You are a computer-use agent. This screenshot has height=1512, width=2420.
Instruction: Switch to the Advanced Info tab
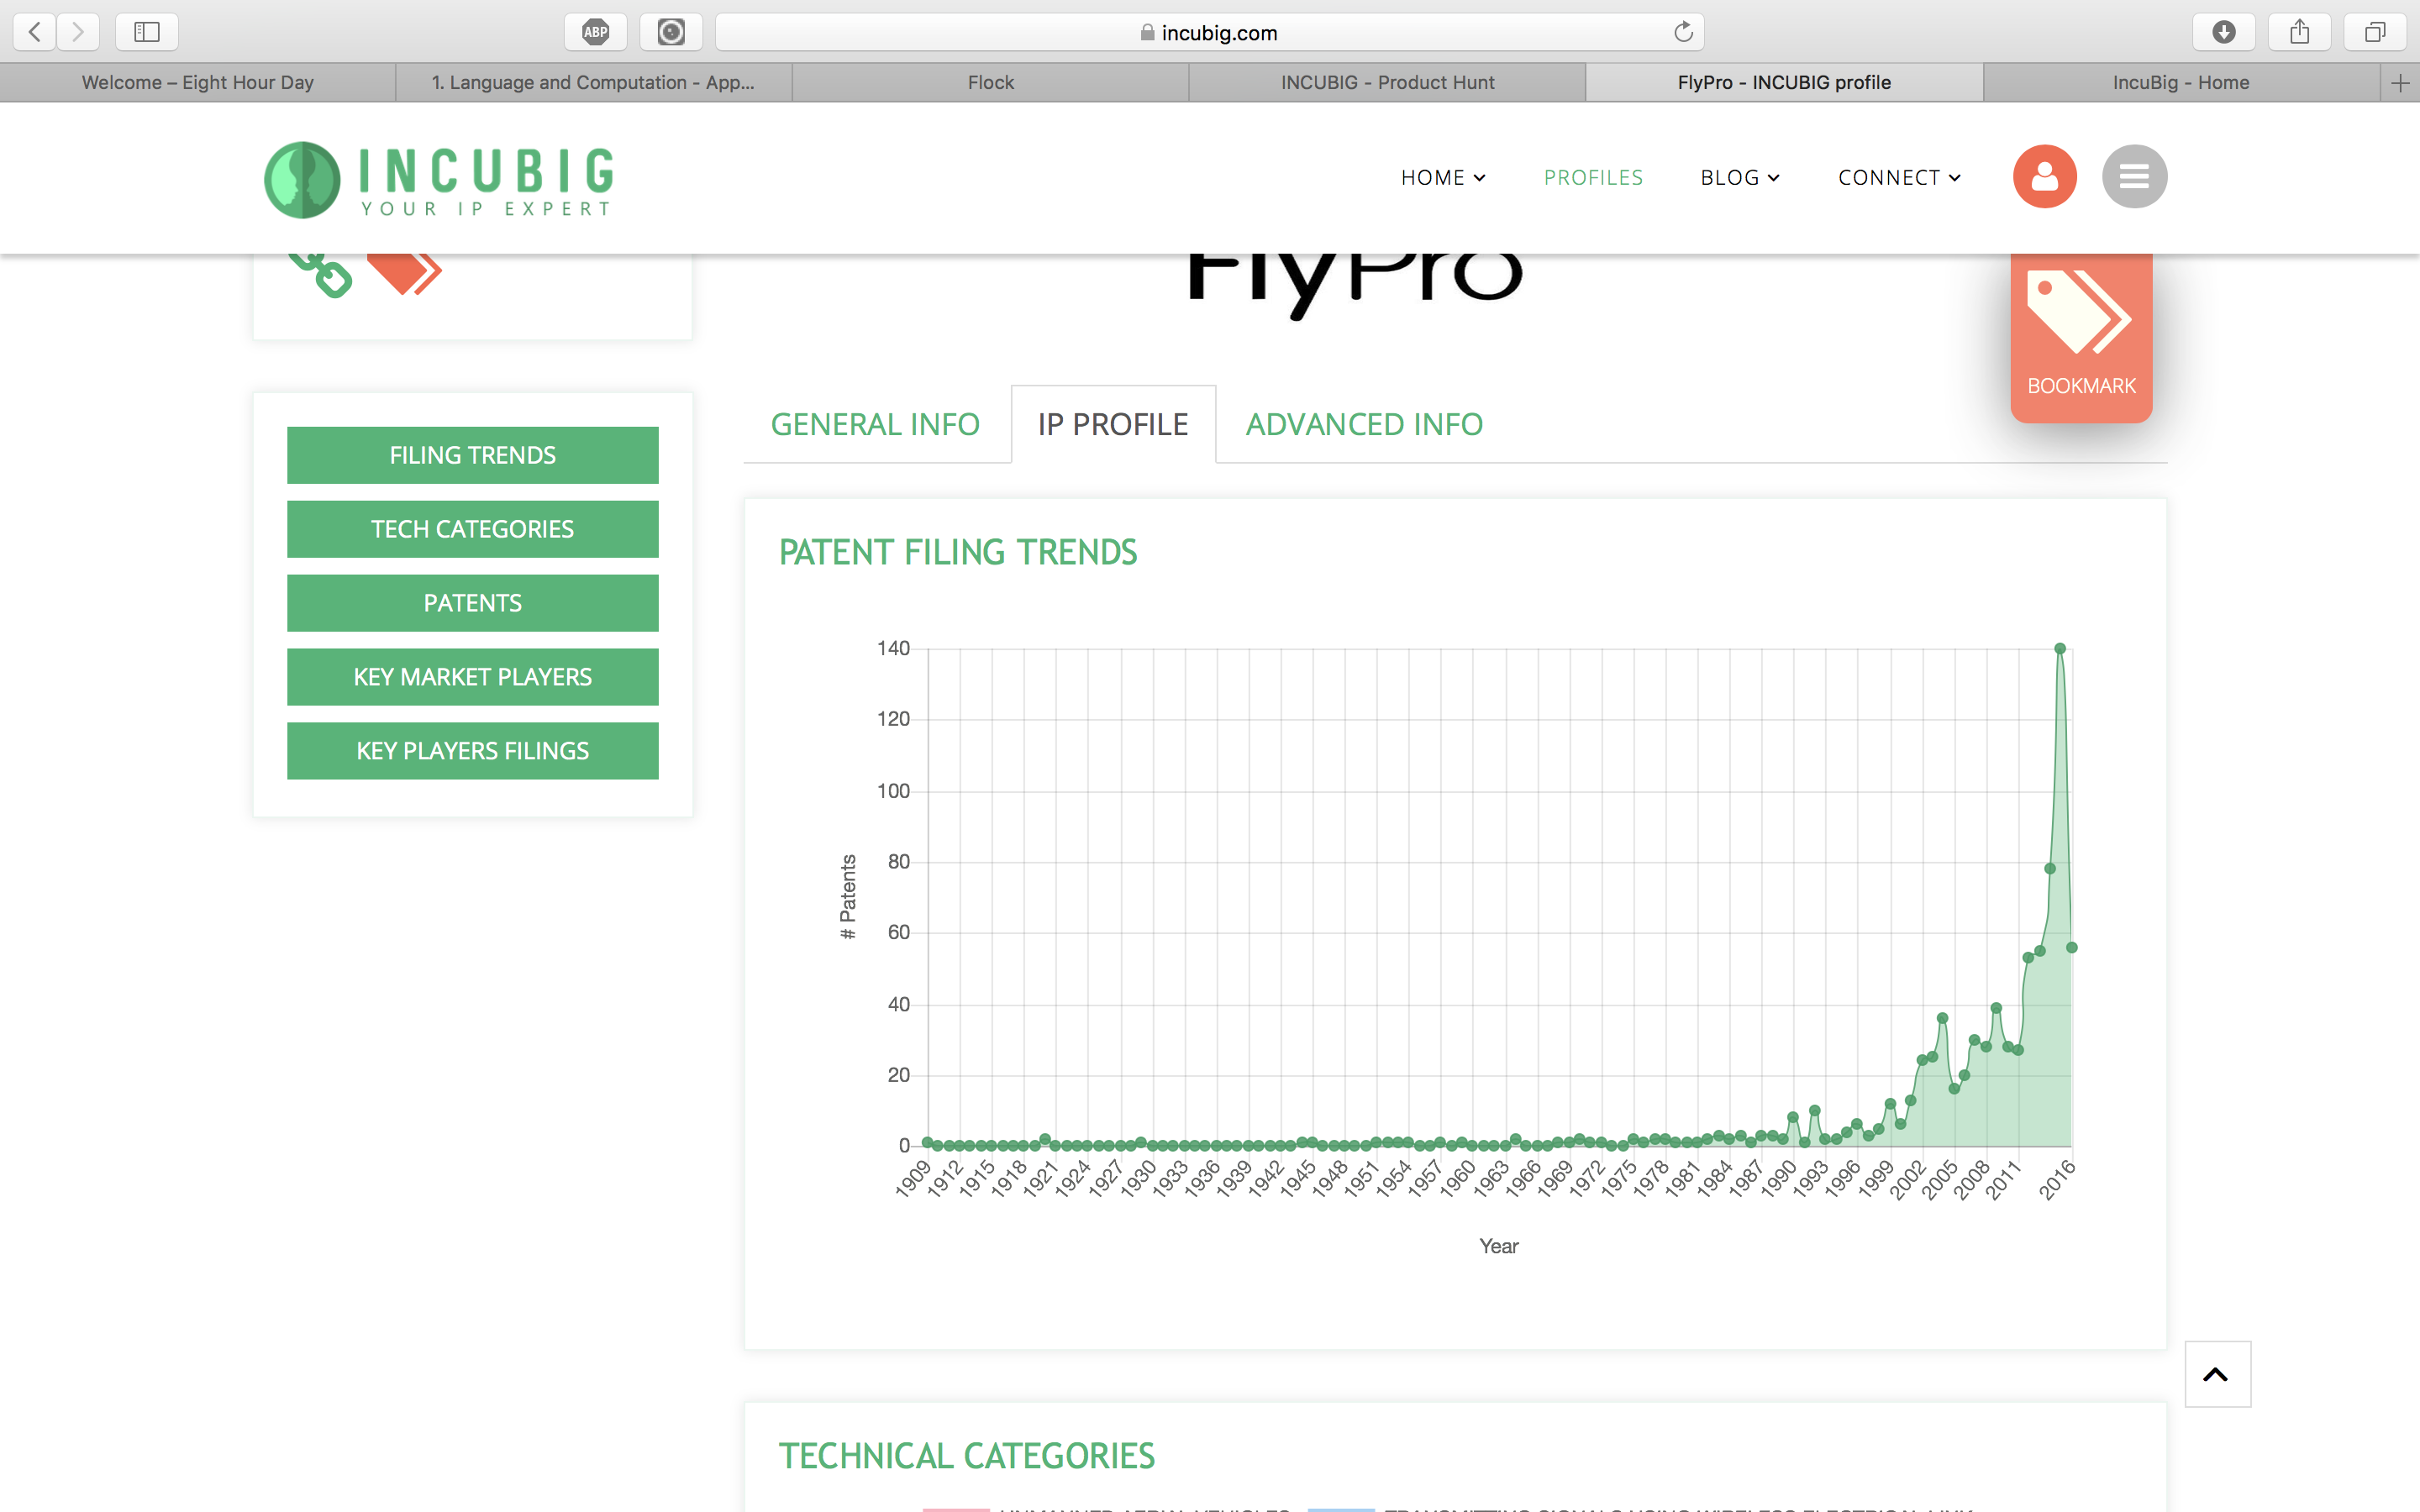tap(1363, 424)
